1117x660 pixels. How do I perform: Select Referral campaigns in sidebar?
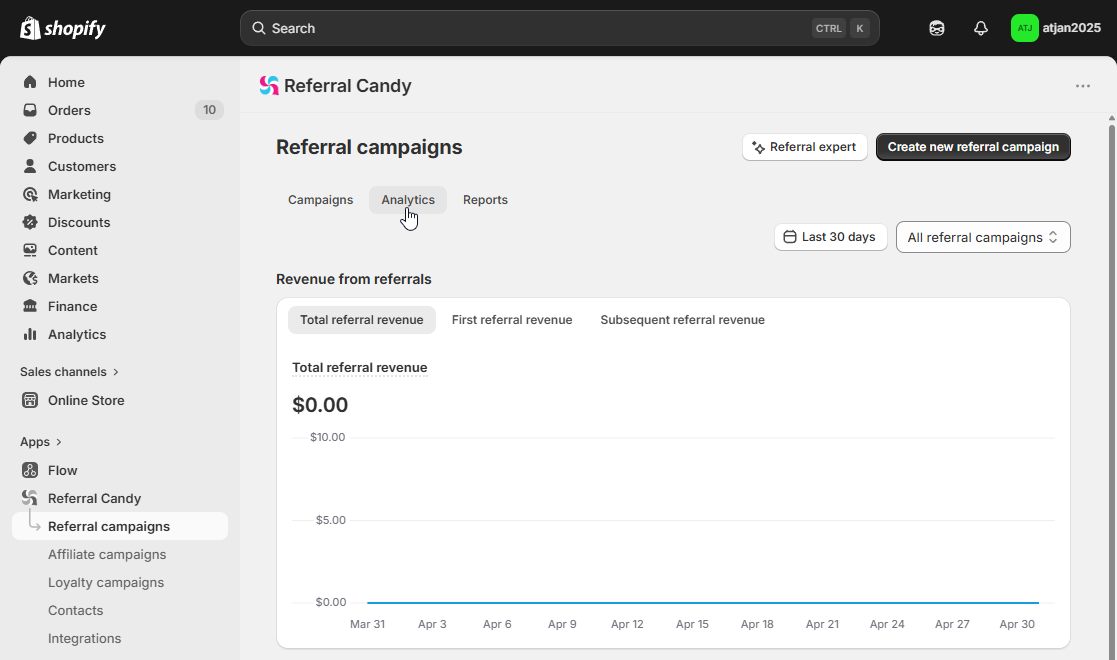tap(120, 526)
